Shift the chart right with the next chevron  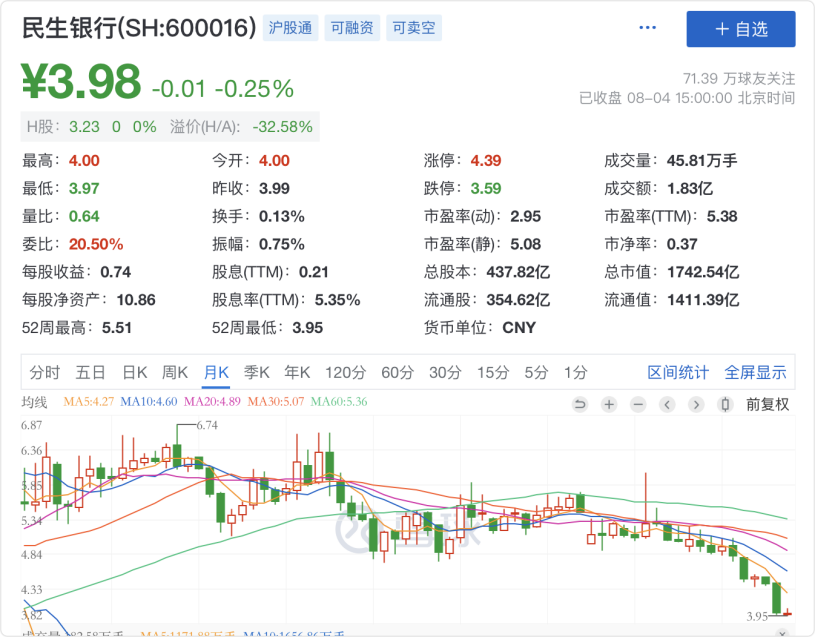click(696, 404)
